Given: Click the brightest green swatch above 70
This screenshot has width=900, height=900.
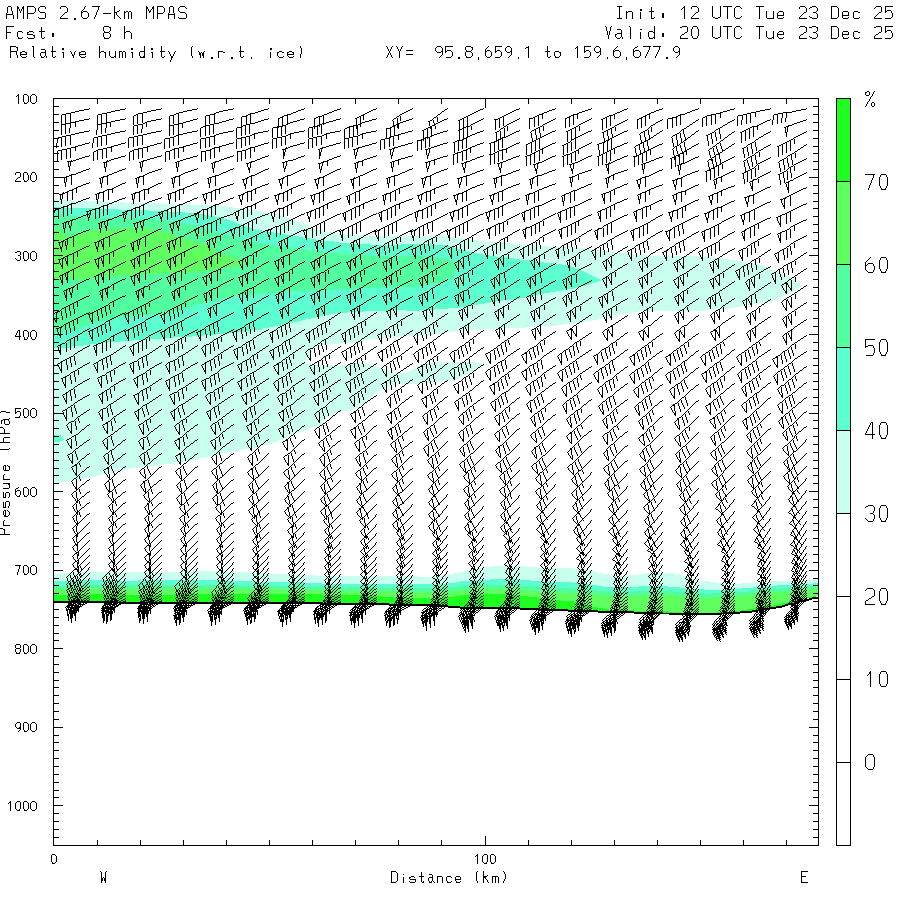Looking at the screenshot, I should [843, 139].
